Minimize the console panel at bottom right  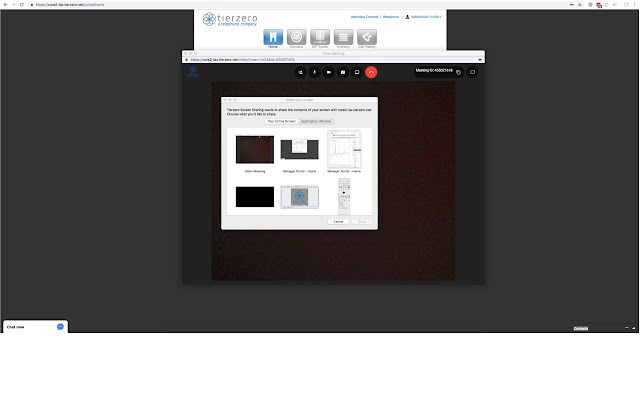pos(627,328)
